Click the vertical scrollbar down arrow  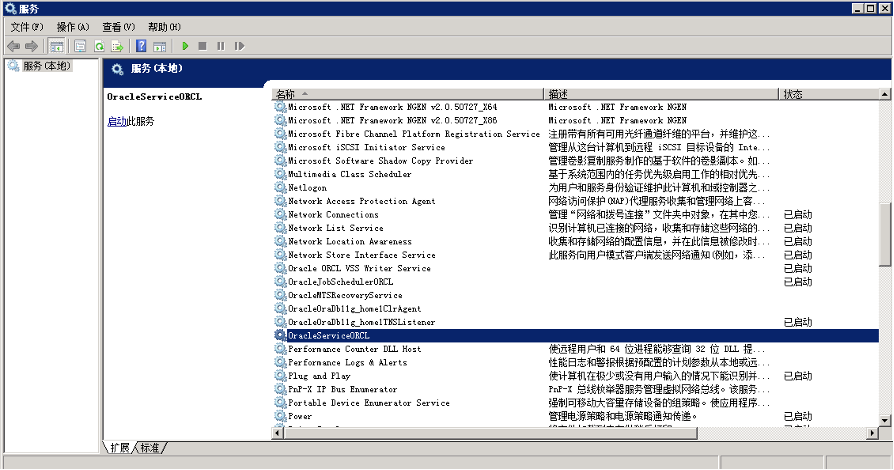pyautogui.click(x=884, y=421)
